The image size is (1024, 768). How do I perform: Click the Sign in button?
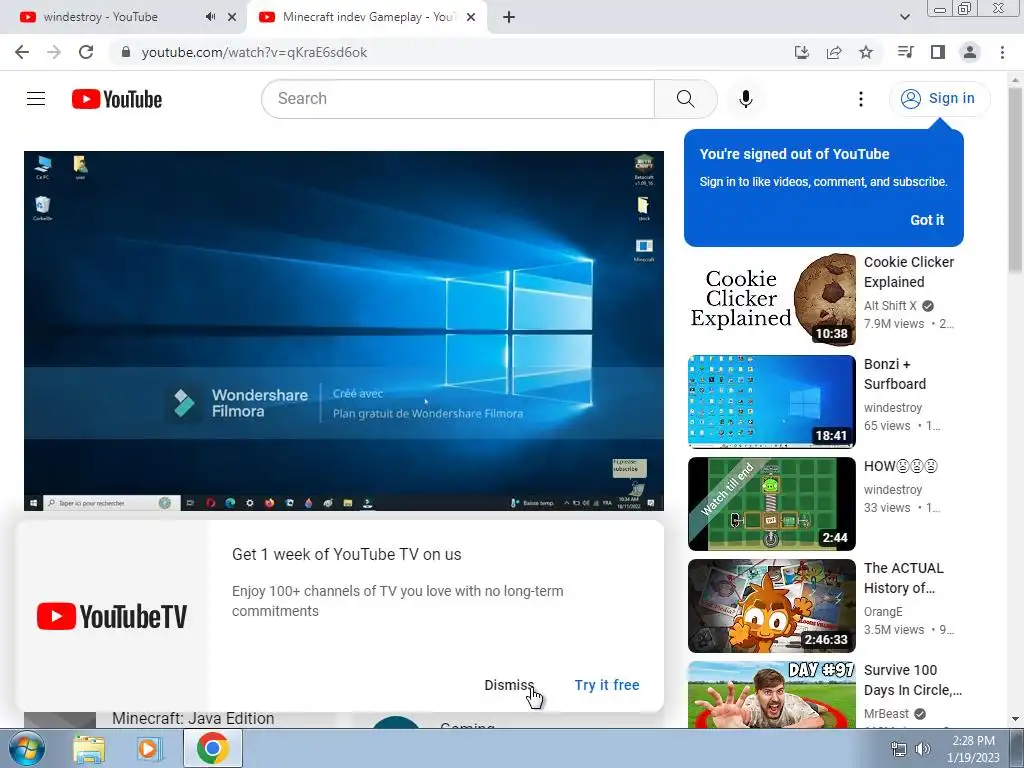(940, 99)
